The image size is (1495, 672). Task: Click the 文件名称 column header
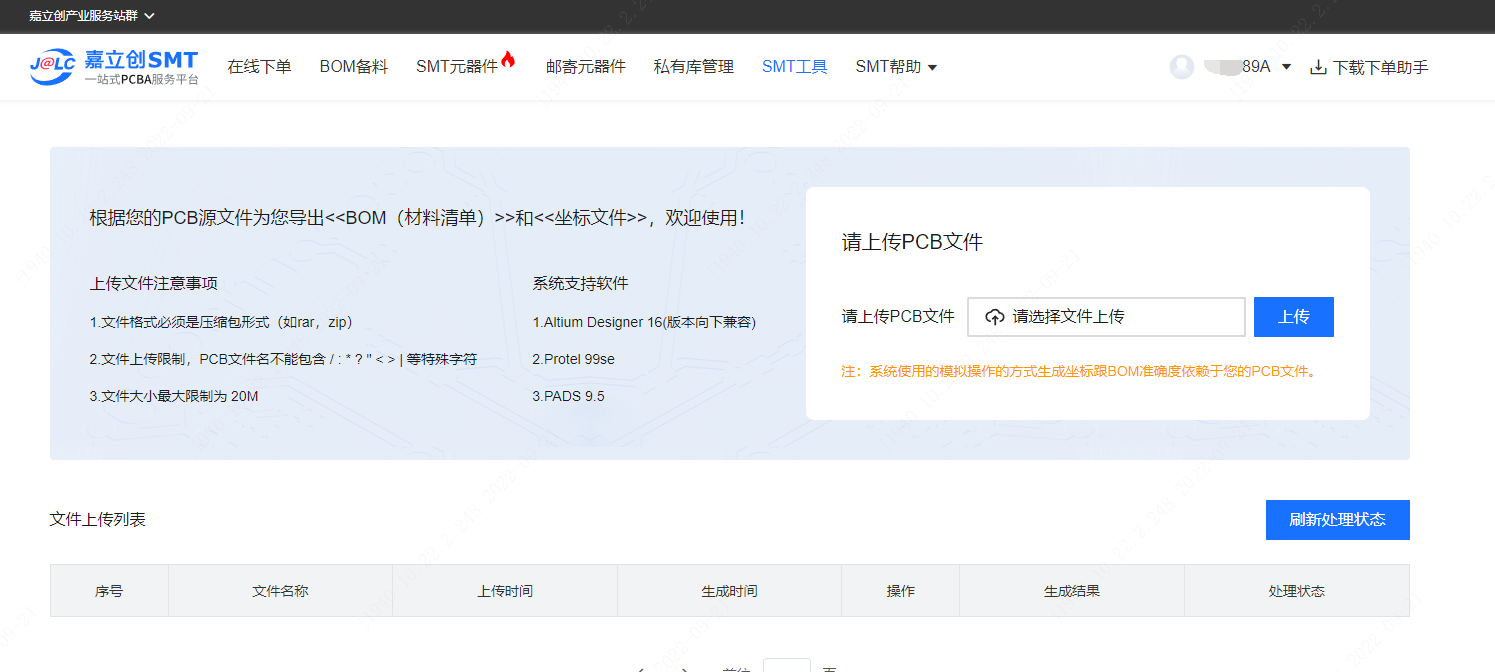pos(280,591)
